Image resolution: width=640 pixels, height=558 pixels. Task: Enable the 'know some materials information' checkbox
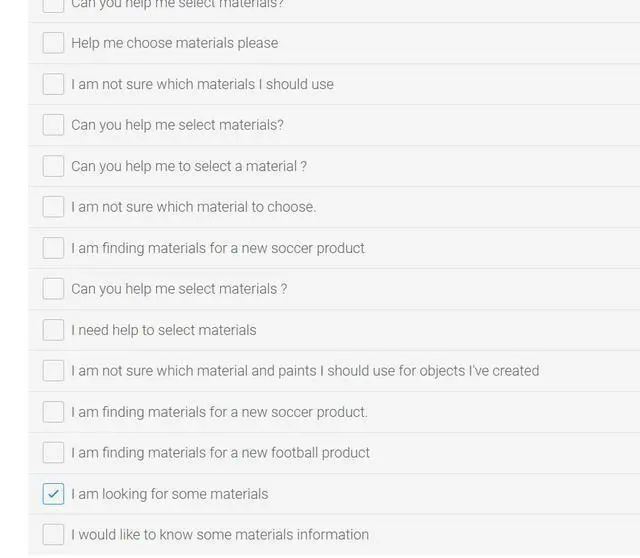pos(53,535)
